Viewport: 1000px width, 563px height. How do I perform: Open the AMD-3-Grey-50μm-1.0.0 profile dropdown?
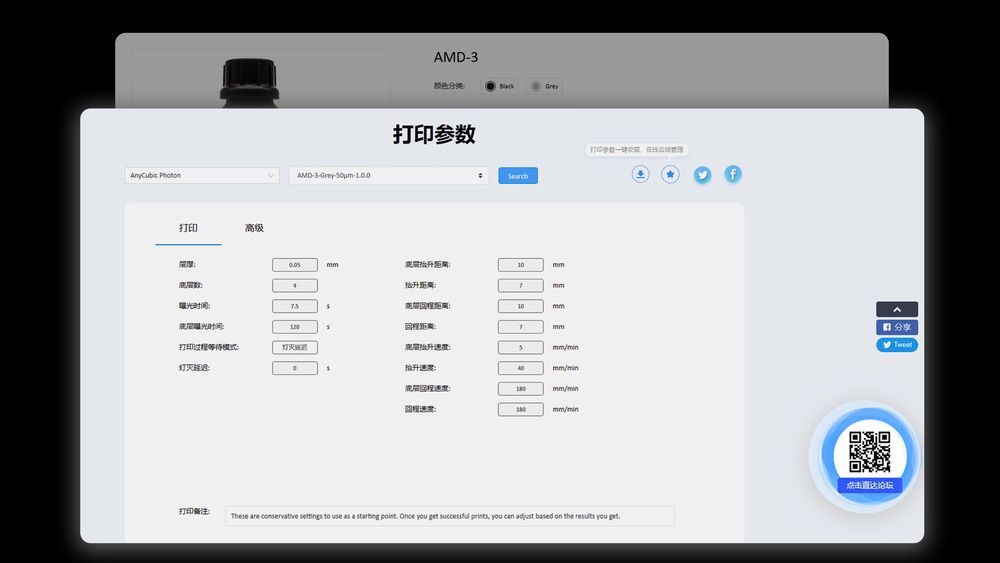coord(389,176)
